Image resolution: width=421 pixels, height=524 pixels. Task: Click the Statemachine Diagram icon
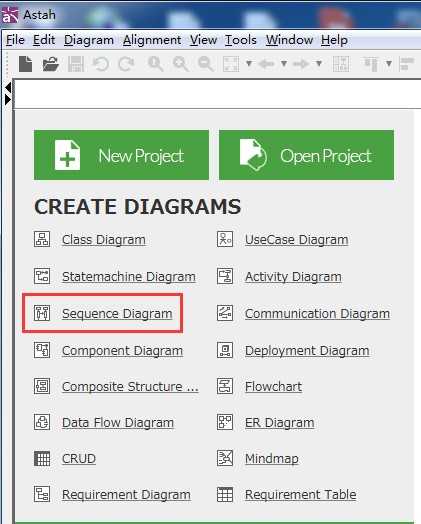pyautogui.click(x=42, y=276)
